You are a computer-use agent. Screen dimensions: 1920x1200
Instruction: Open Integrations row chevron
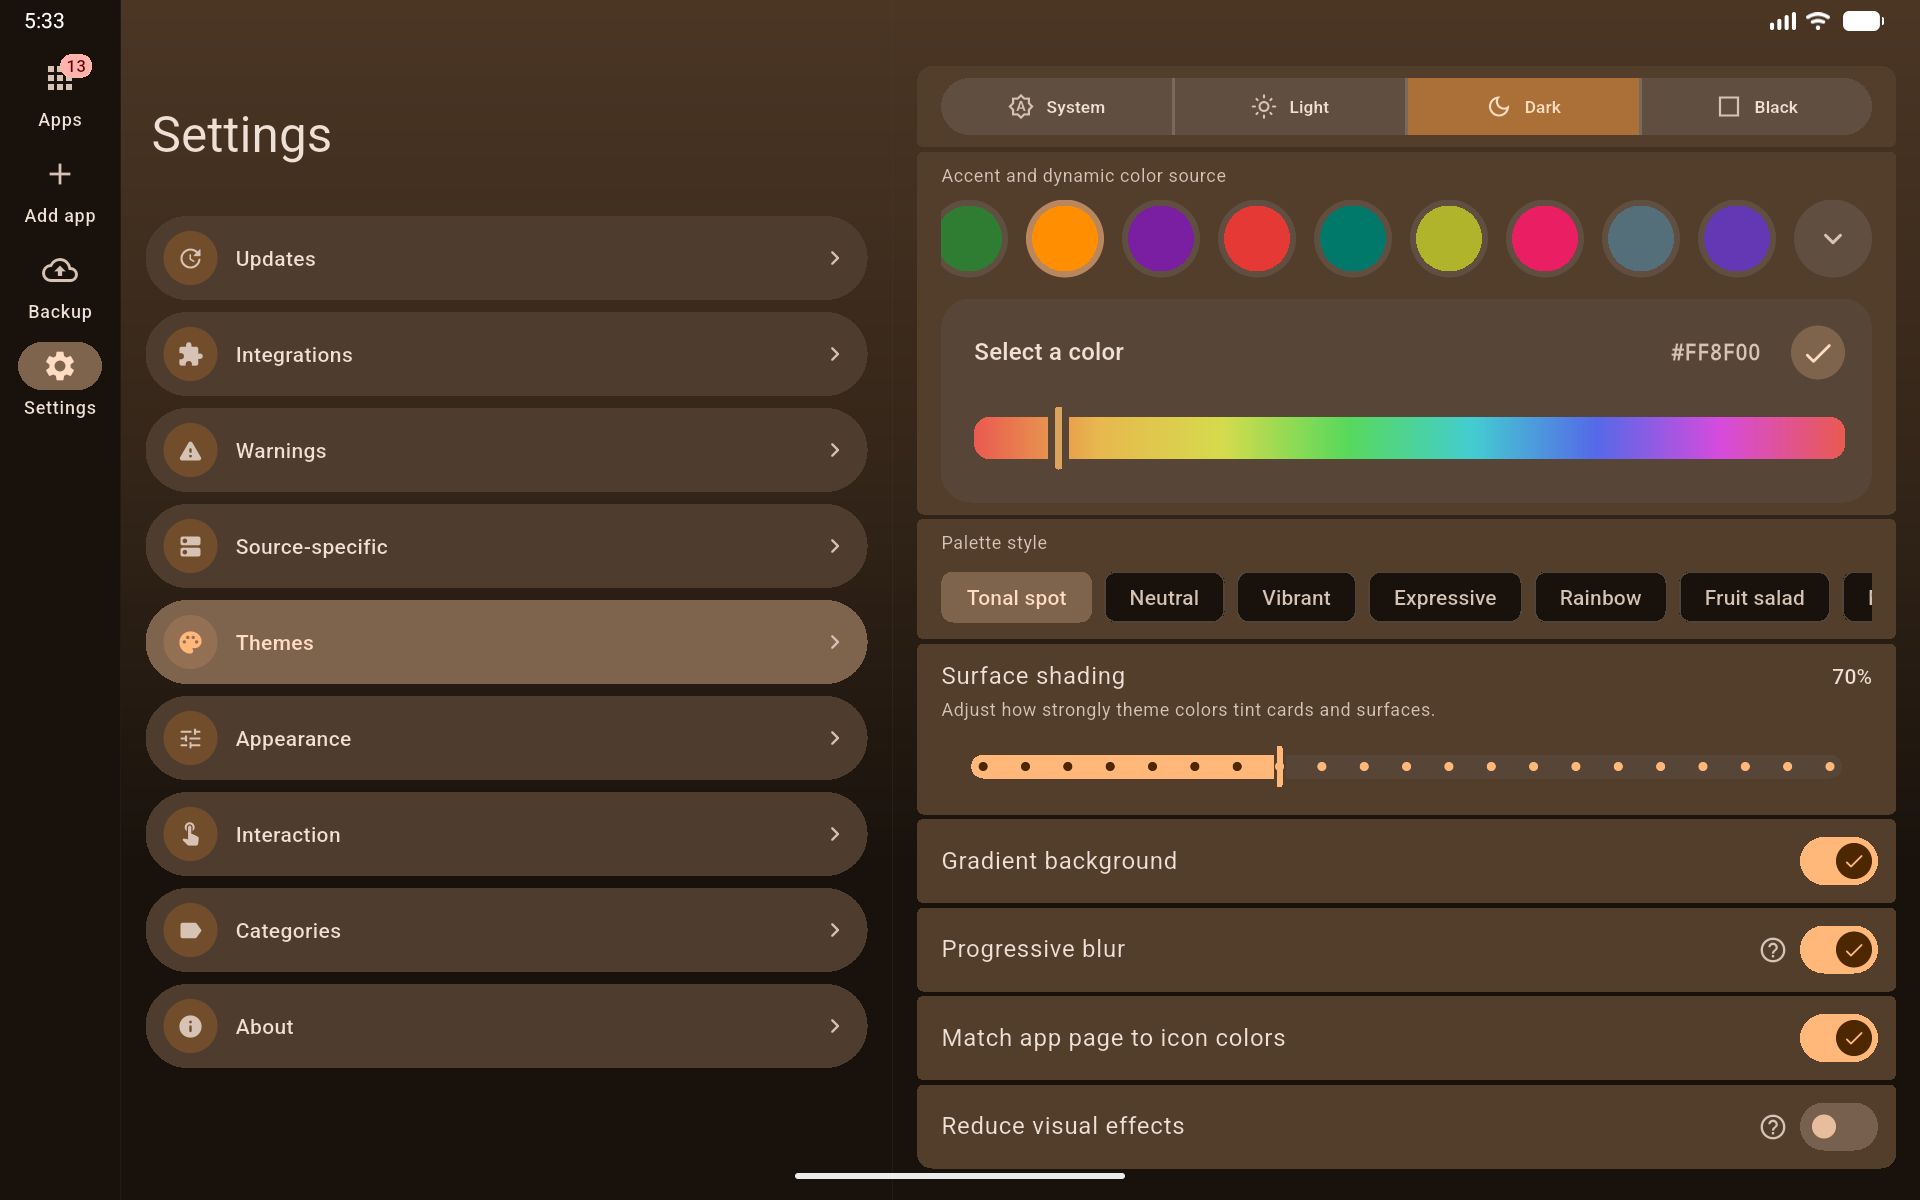pos(834,354)
